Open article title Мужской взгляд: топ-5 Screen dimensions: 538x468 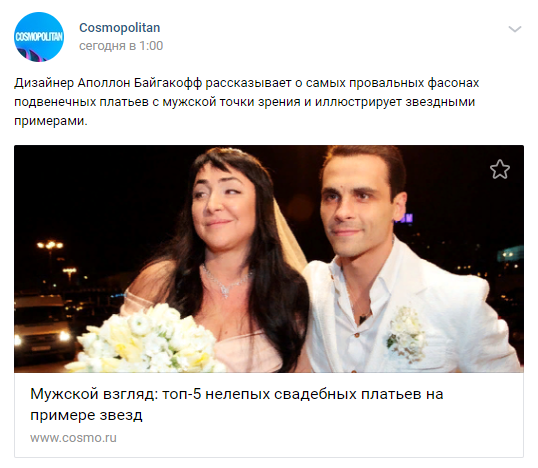click(x=237, y=404)
